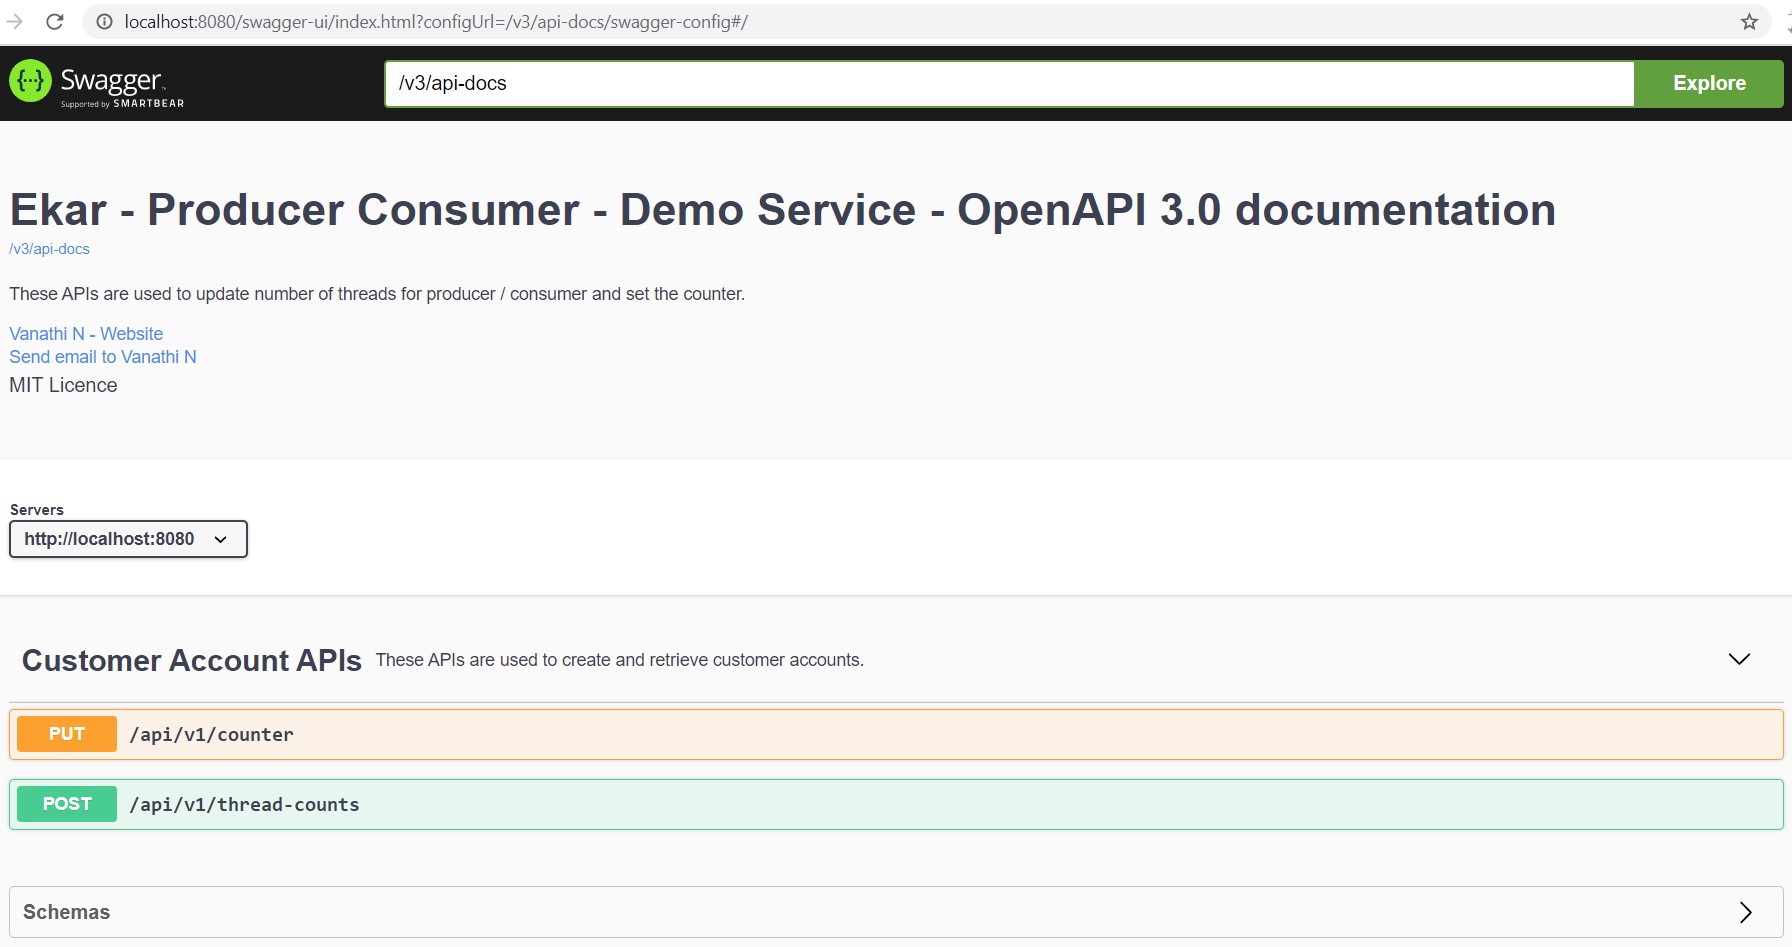
Task: Reload the page with browser refresh icon
Action: tap(55, 22)
